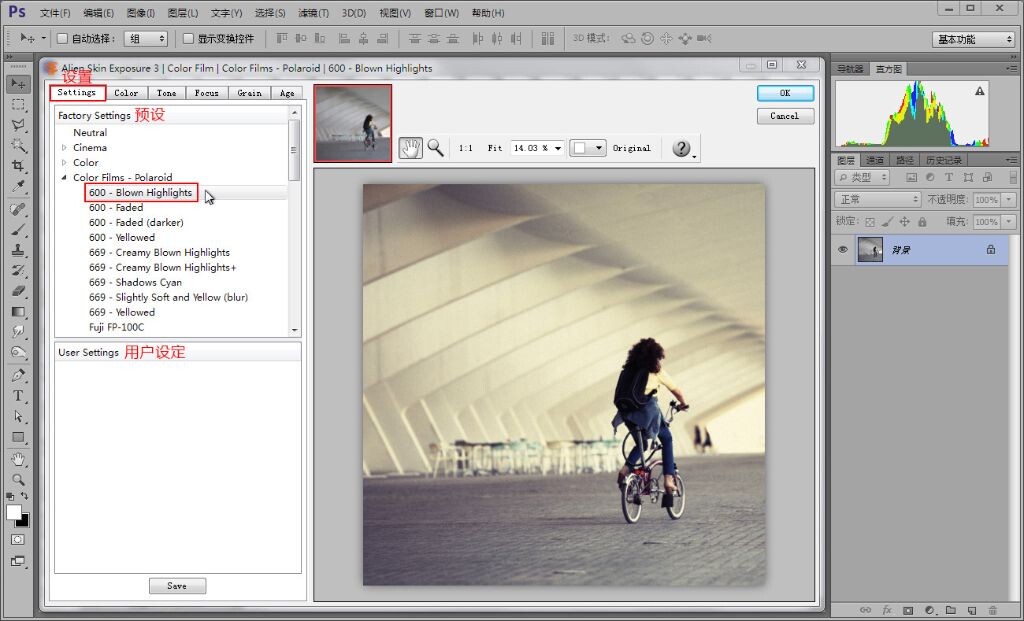The image size is (1024, 621).
Task: Switch to the Age tab
Action: click(x=287, y=93)
